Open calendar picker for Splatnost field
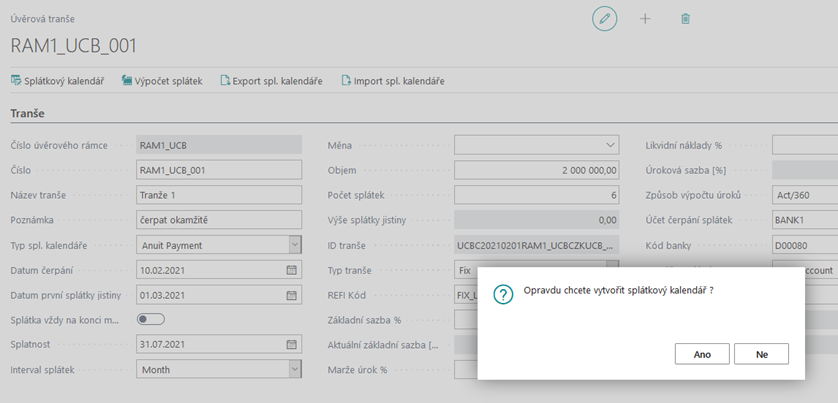The width and height of the screenshot is (838, 403). pyautogui.click(x=292, y=344)
